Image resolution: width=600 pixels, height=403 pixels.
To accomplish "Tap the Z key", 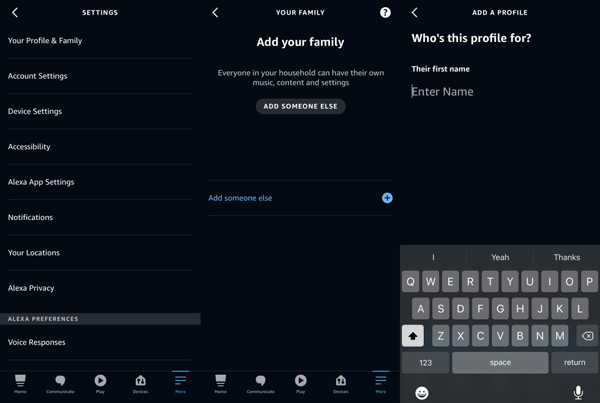I will (x=440, y=336).
